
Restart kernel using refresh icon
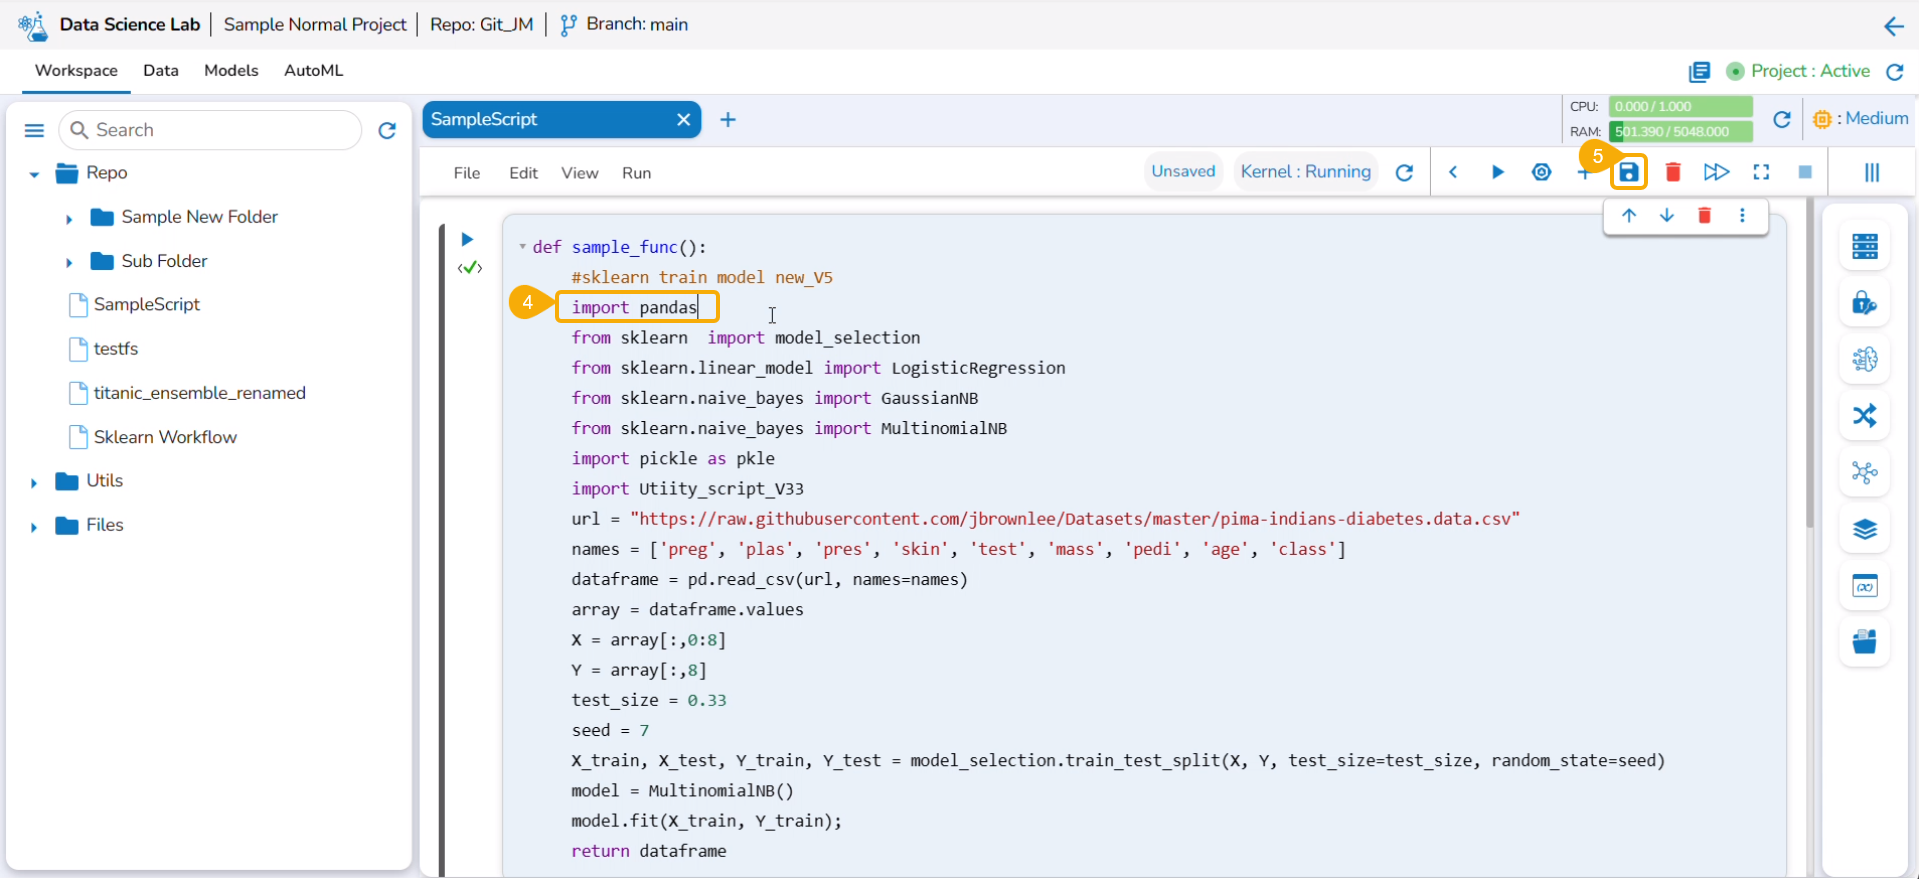point(1404,173)
